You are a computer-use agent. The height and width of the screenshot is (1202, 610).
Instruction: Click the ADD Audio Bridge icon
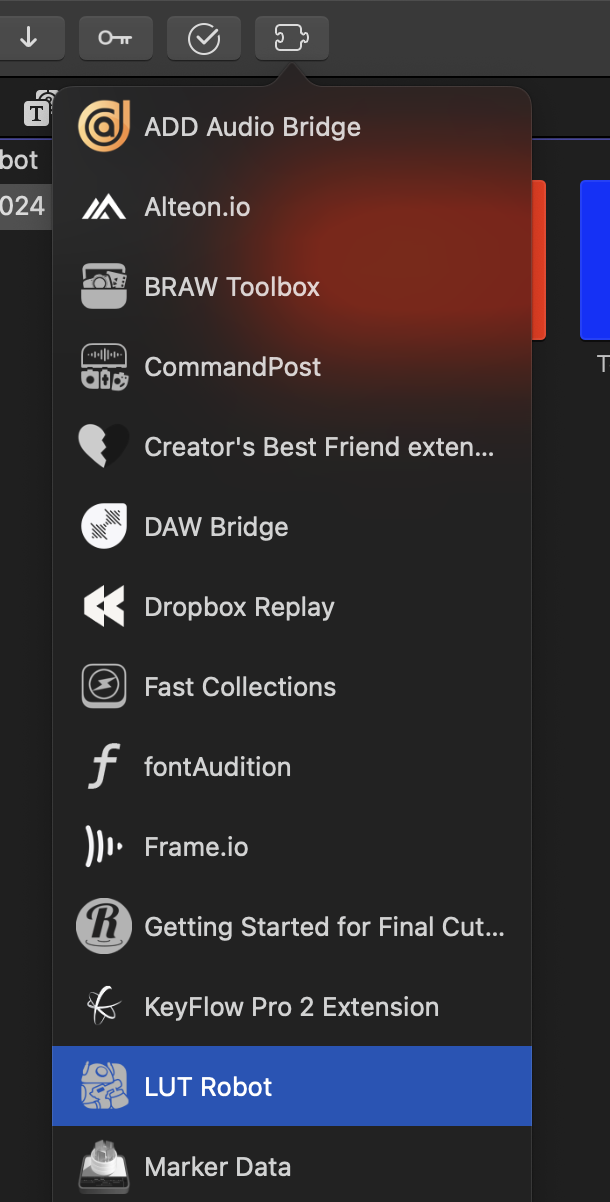tap(104, 127)
